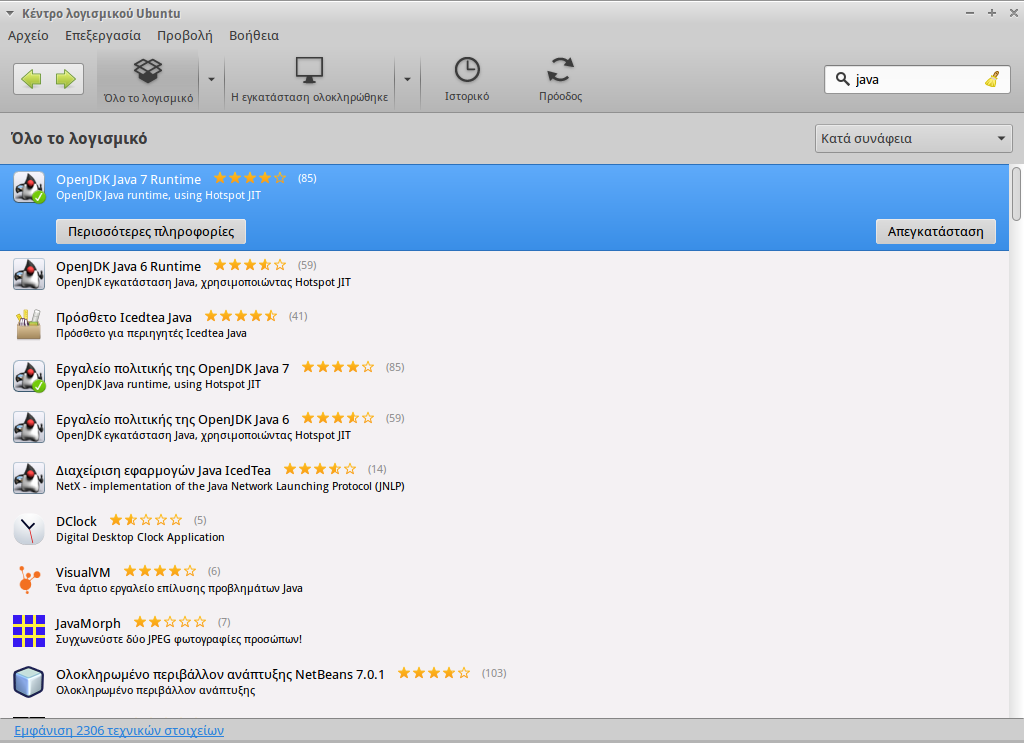The width and height of the screenshot is (1024, 743).
Task: Select the JavaMorph title
Action: point(88,623)
